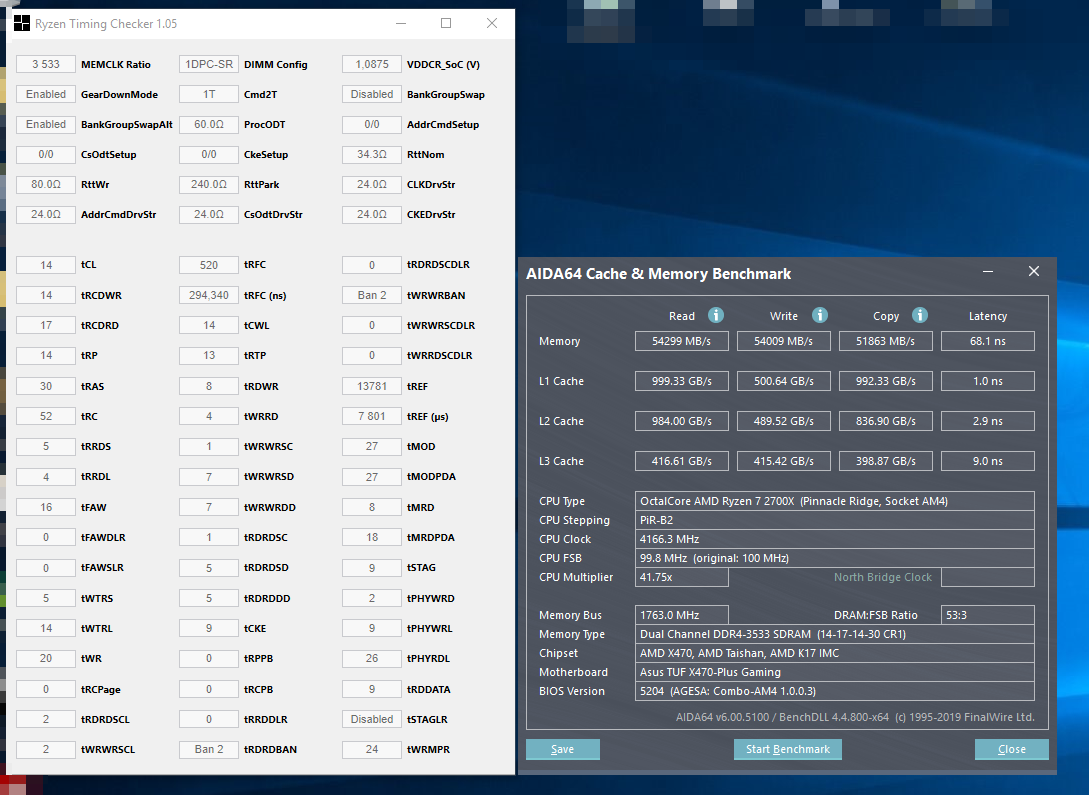Screen dimensions: 1089x795
Task: Click the BankGroupSwap value Disabled
Action: click(x=372, y=94)
